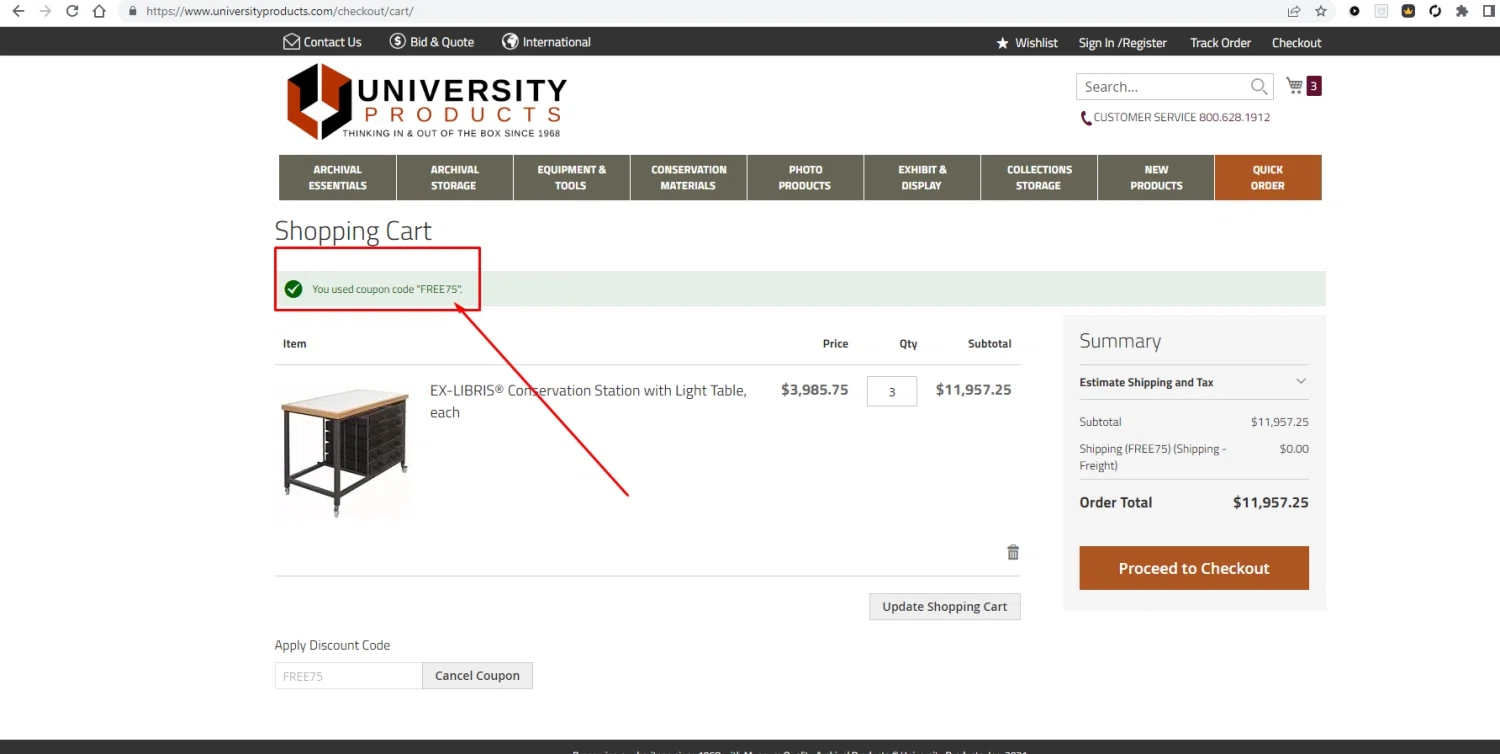This screenshot has height=754, width=1500.
Task: Click the Shopping Cart heading
Action: (x=353, y=231)
